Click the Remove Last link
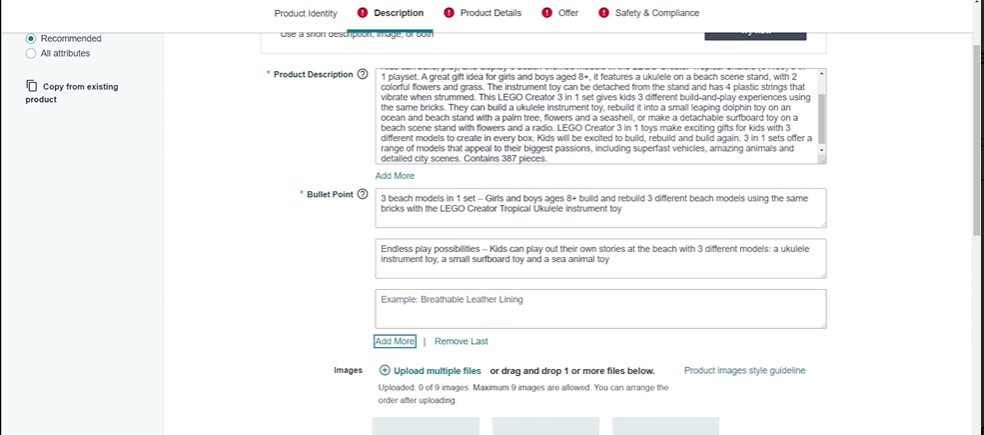This screenshot has height=435, width=984. tap(461, 341)
